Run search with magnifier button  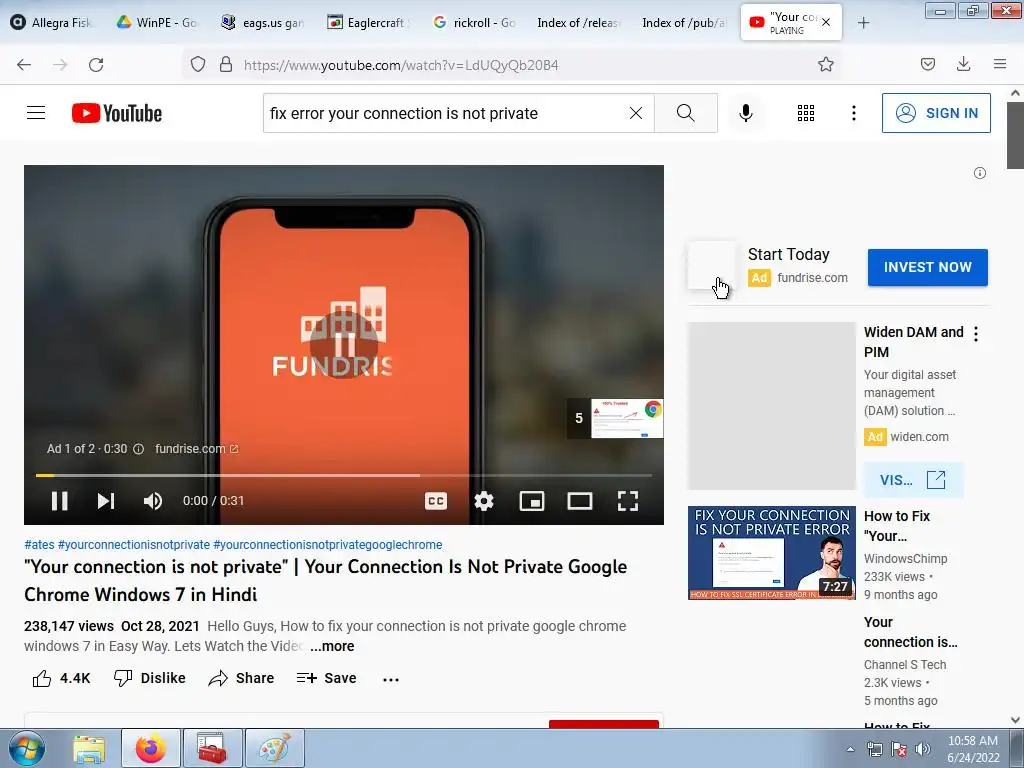point(686,113)
